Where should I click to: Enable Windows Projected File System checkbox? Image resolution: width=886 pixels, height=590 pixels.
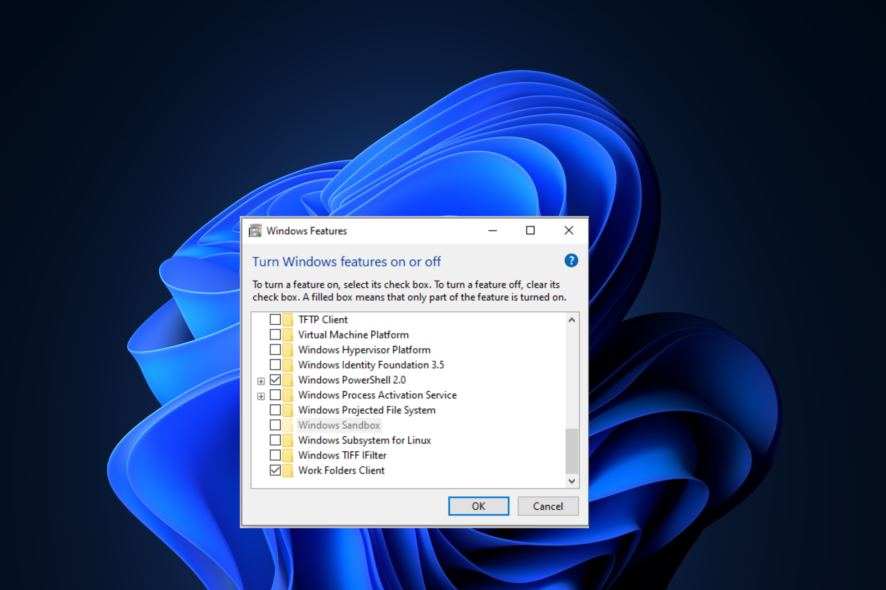pyautogui.click(x=275, y=410)
